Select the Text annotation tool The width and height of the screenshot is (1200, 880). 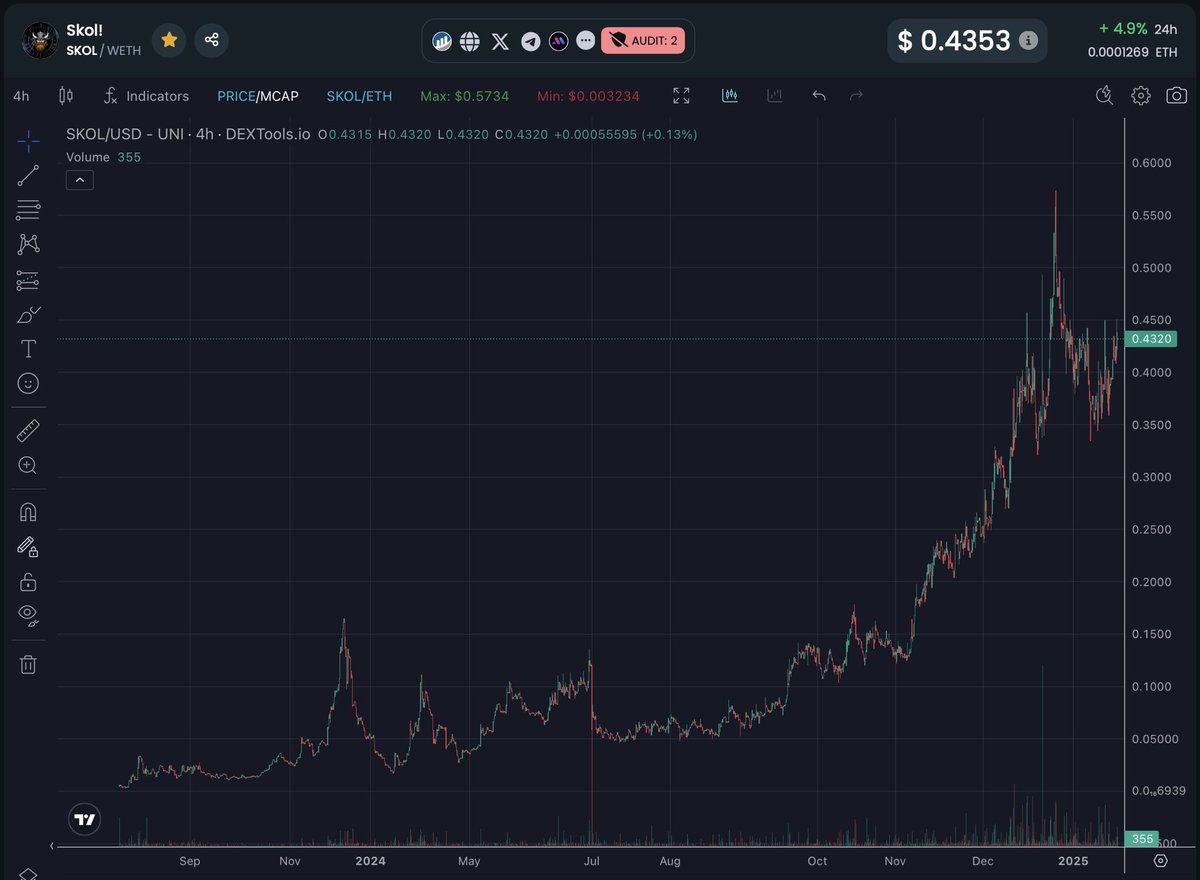28,349
